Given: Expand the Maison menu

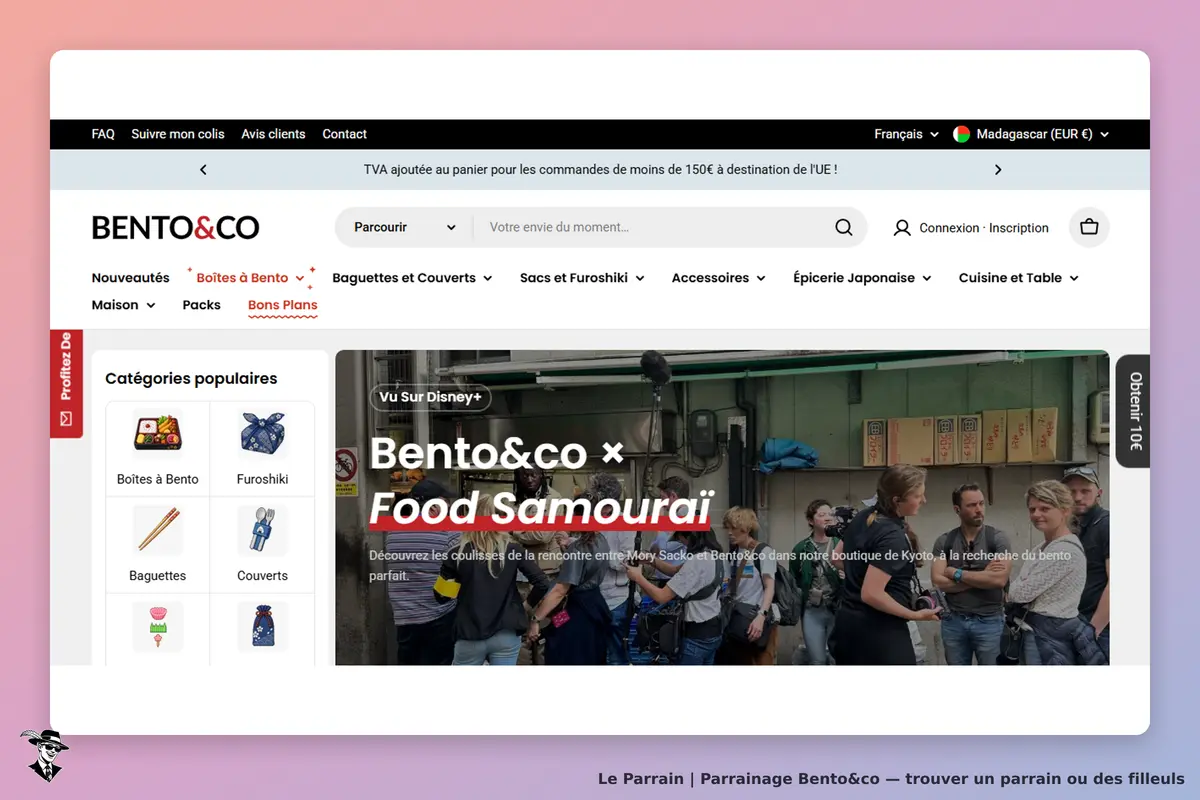Looking at the screenshot, I should coord(123,305).
